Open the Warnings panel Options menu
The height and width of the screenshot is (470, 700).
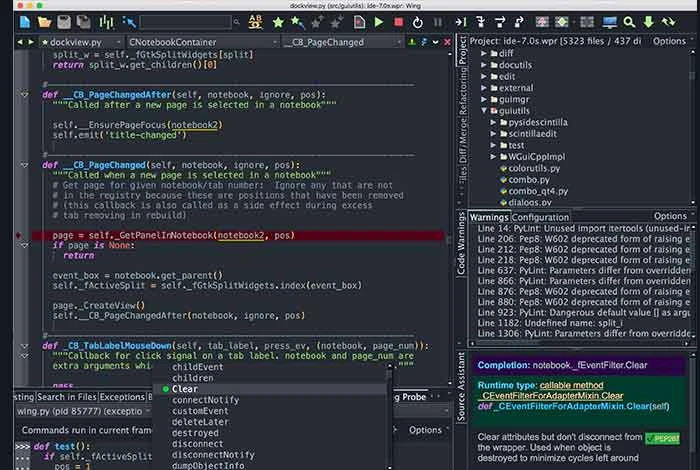tap(673, 216)
